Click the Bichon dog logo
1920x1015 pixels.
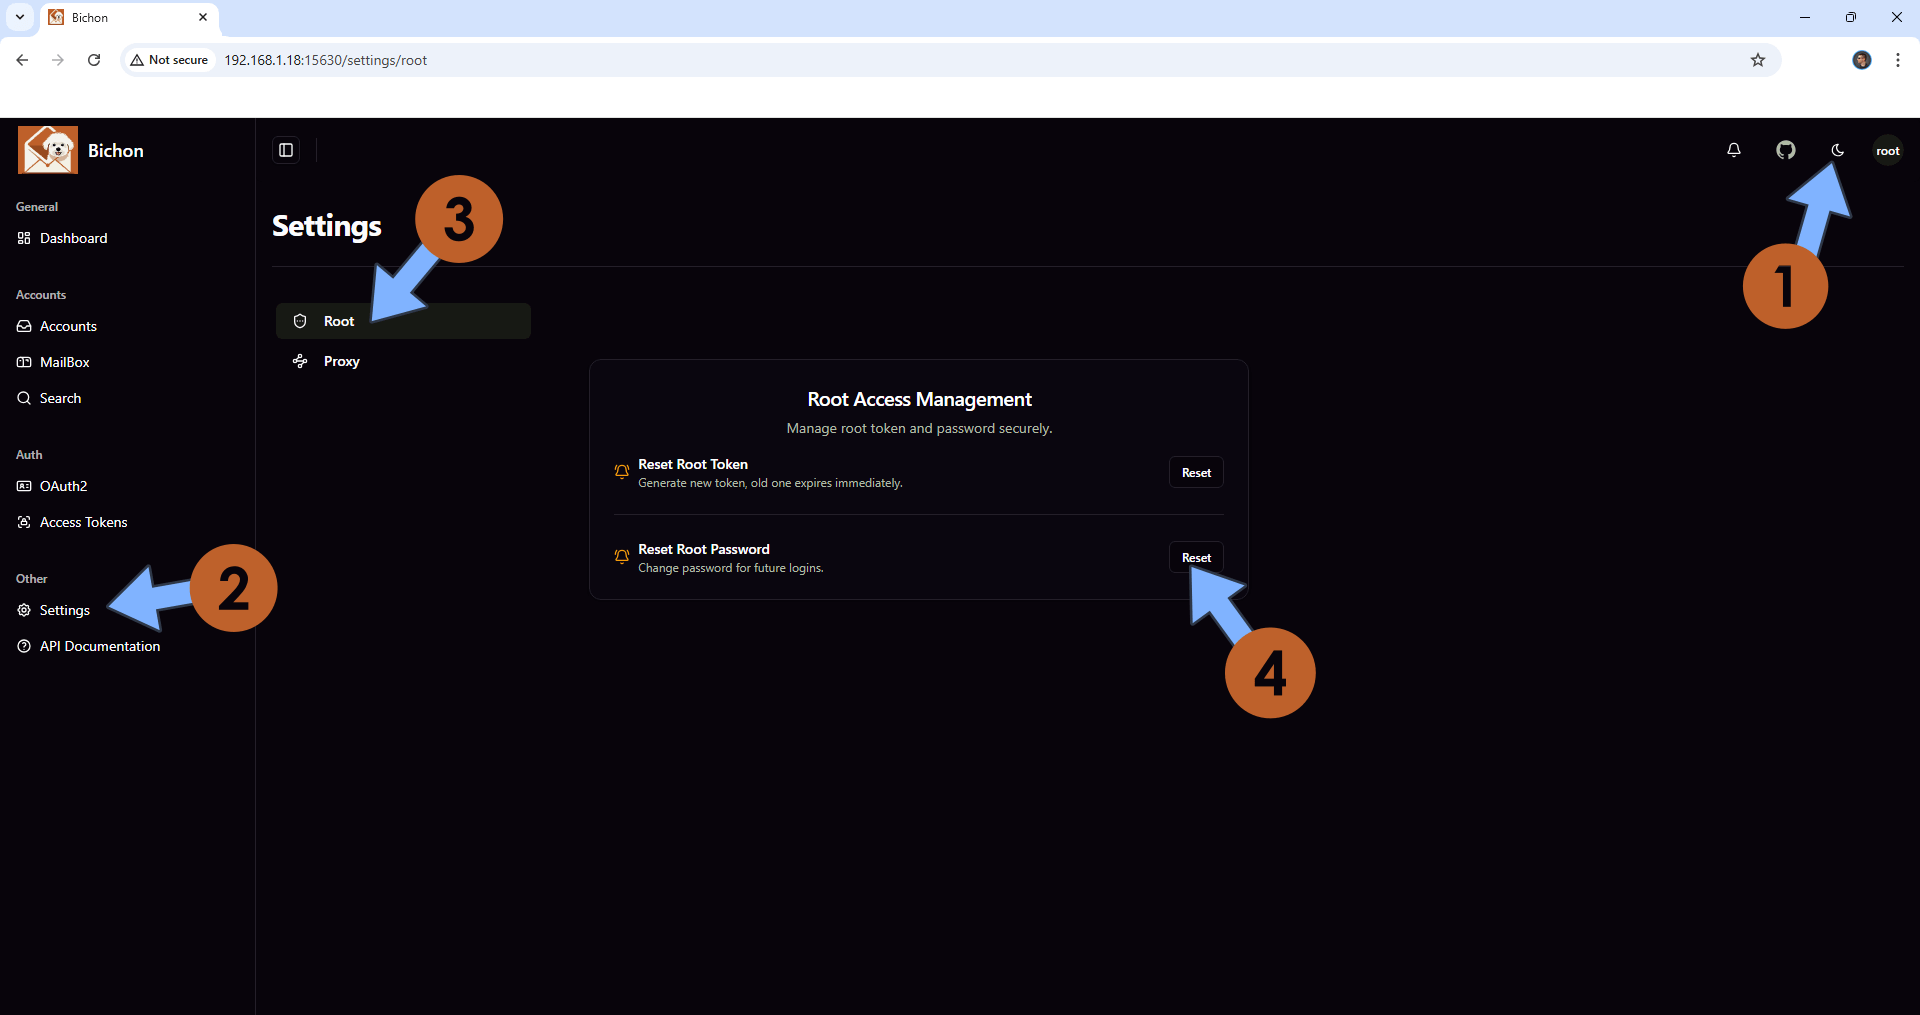click(x=47, y=148)
